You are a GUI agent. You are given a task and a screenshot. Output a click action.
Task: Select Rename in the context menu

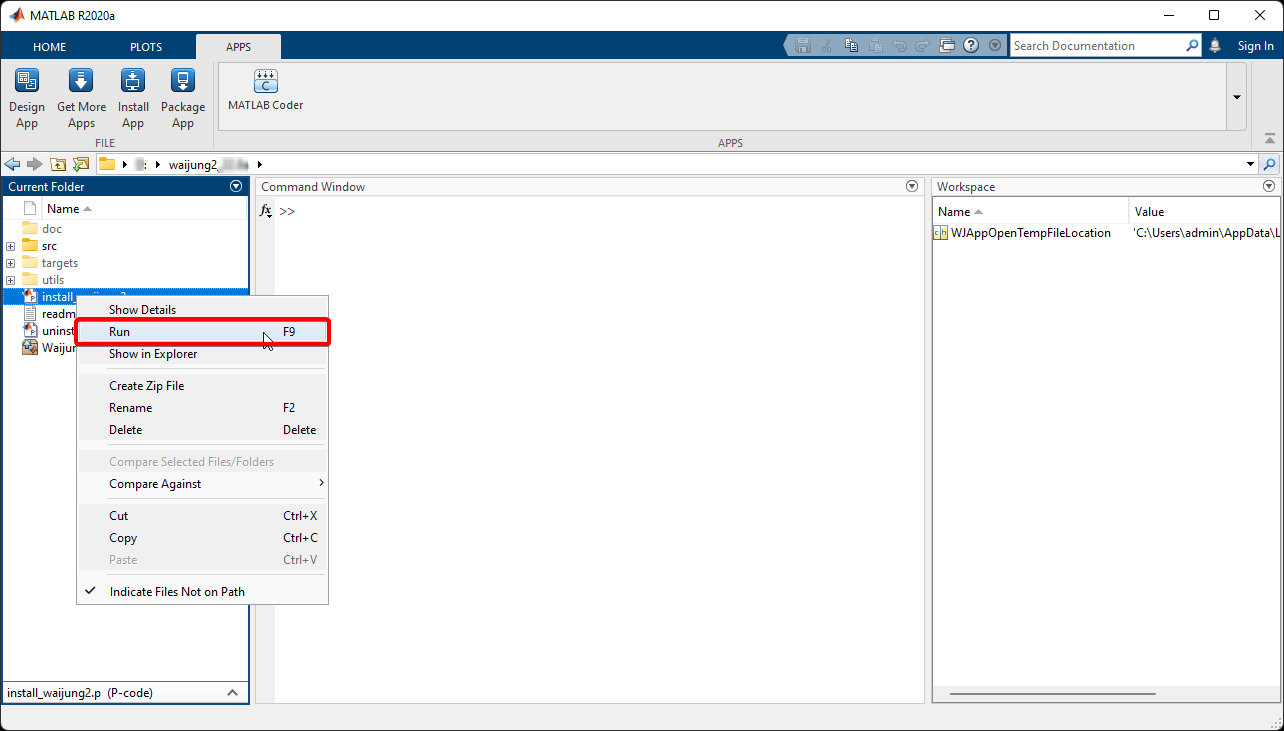coord(202,408)
